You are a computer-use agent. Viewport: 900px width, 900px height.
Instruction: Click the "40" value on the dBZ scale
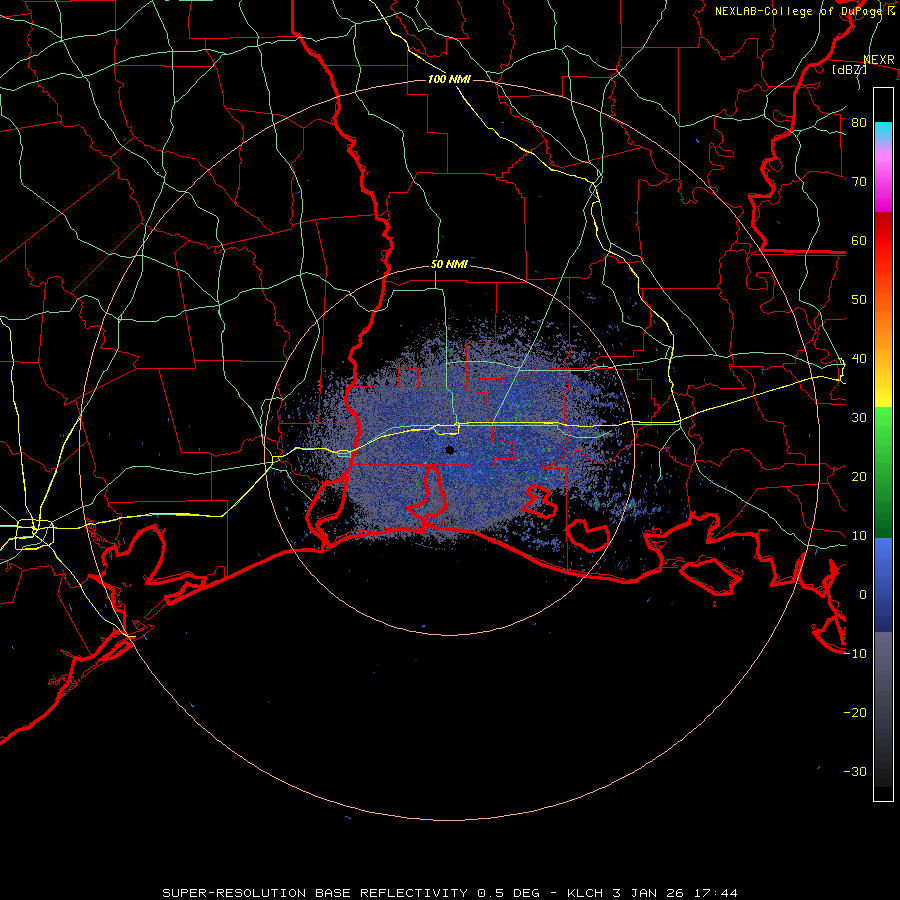click(x=859, y=358)
